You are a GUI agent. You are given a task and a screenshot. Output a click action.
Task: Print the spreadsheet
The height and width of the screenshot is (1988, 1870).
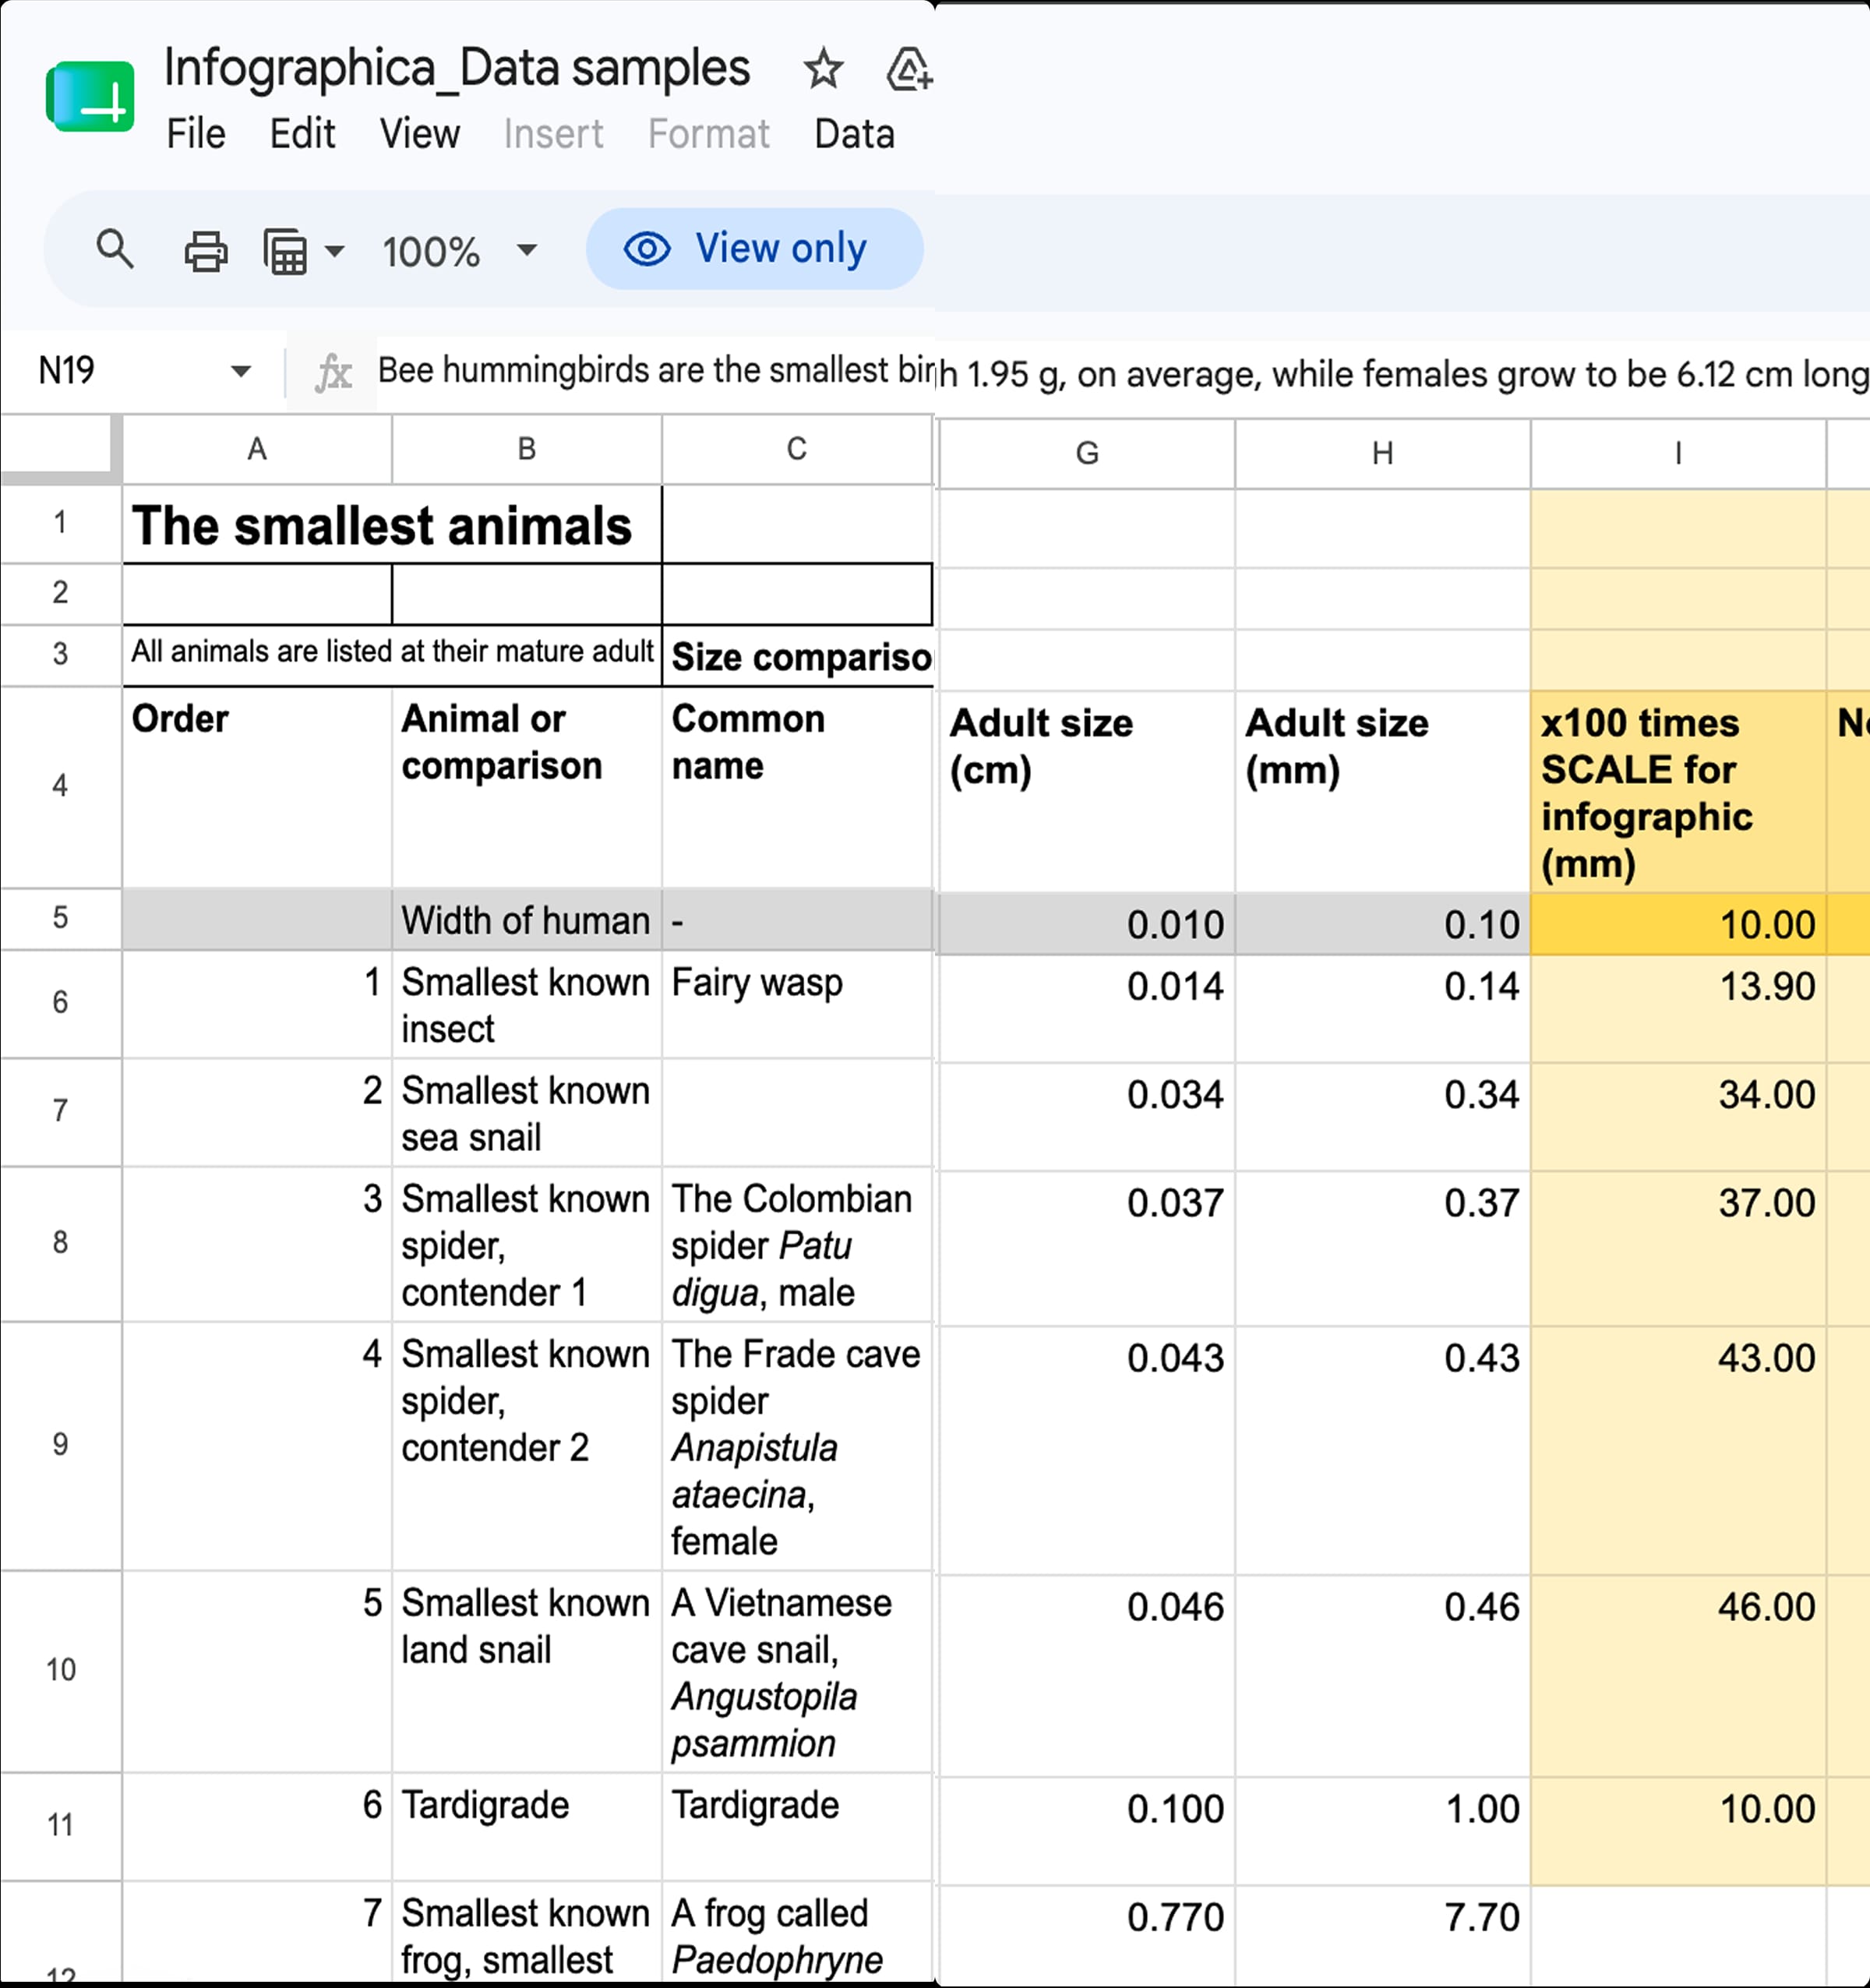pos(205,251)
